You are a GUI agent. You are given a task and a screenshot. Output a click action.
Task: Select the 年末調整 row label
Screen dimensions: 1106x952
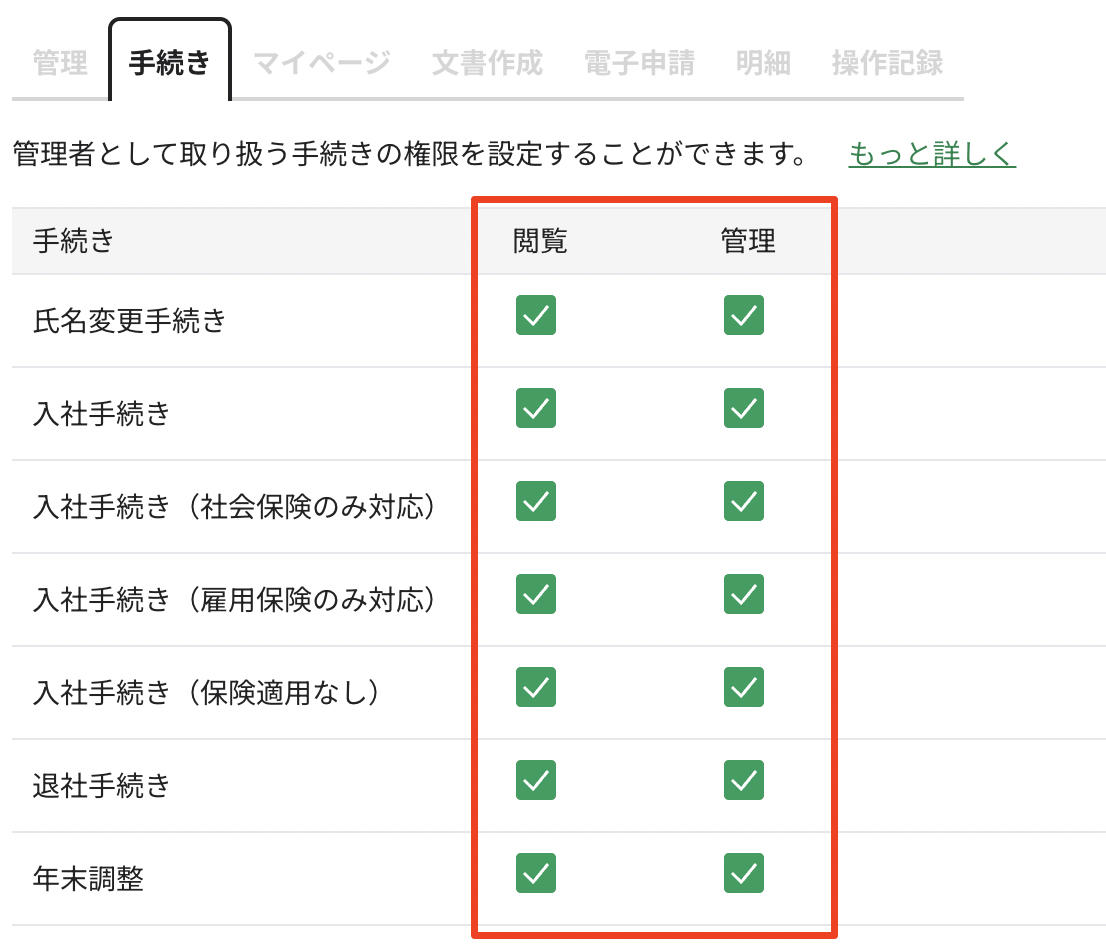[88, 879]
